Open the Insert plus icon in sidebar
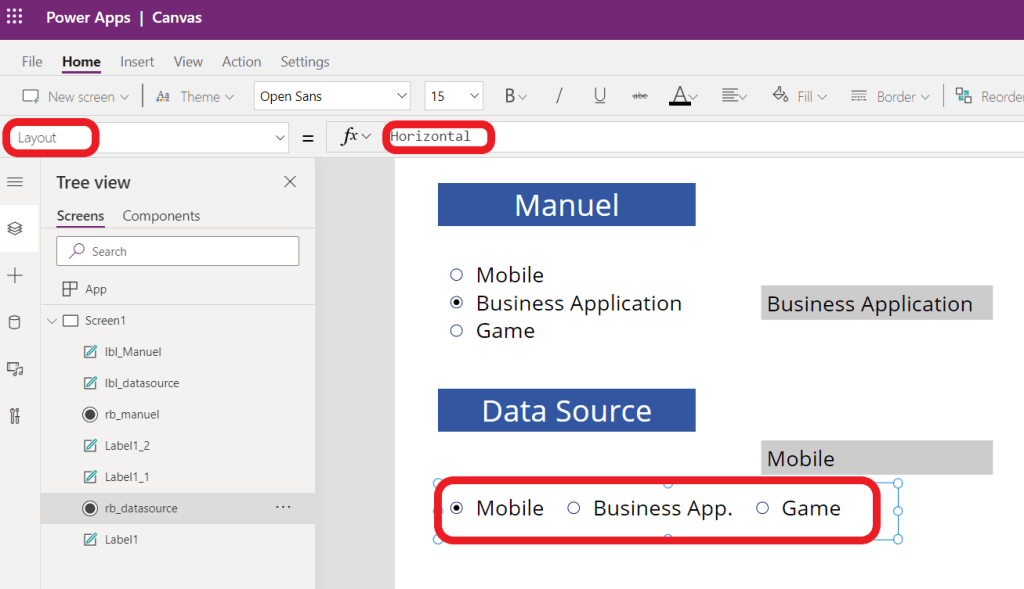This screenshot has width=1024, height=589. (15, 275)
